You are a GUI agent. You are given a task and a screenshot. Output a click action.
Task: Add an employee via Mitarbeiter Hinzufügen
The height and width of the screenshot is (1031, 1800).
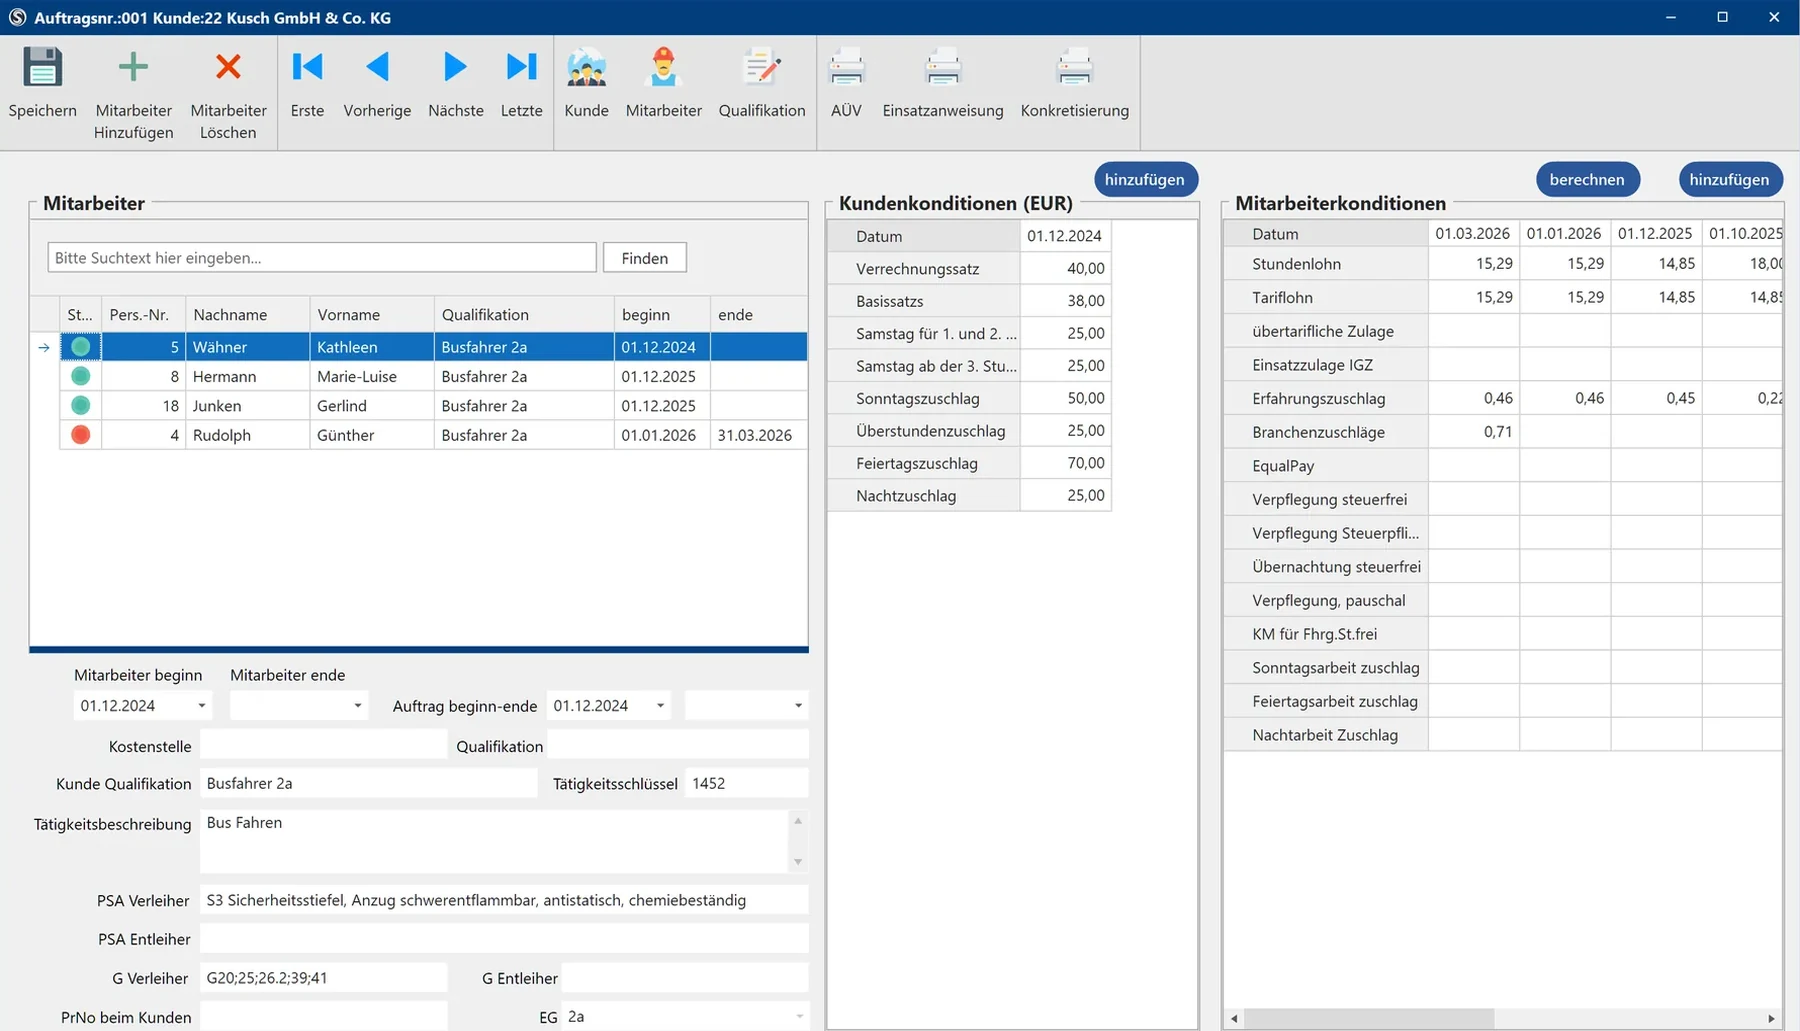tap(133, 95)
